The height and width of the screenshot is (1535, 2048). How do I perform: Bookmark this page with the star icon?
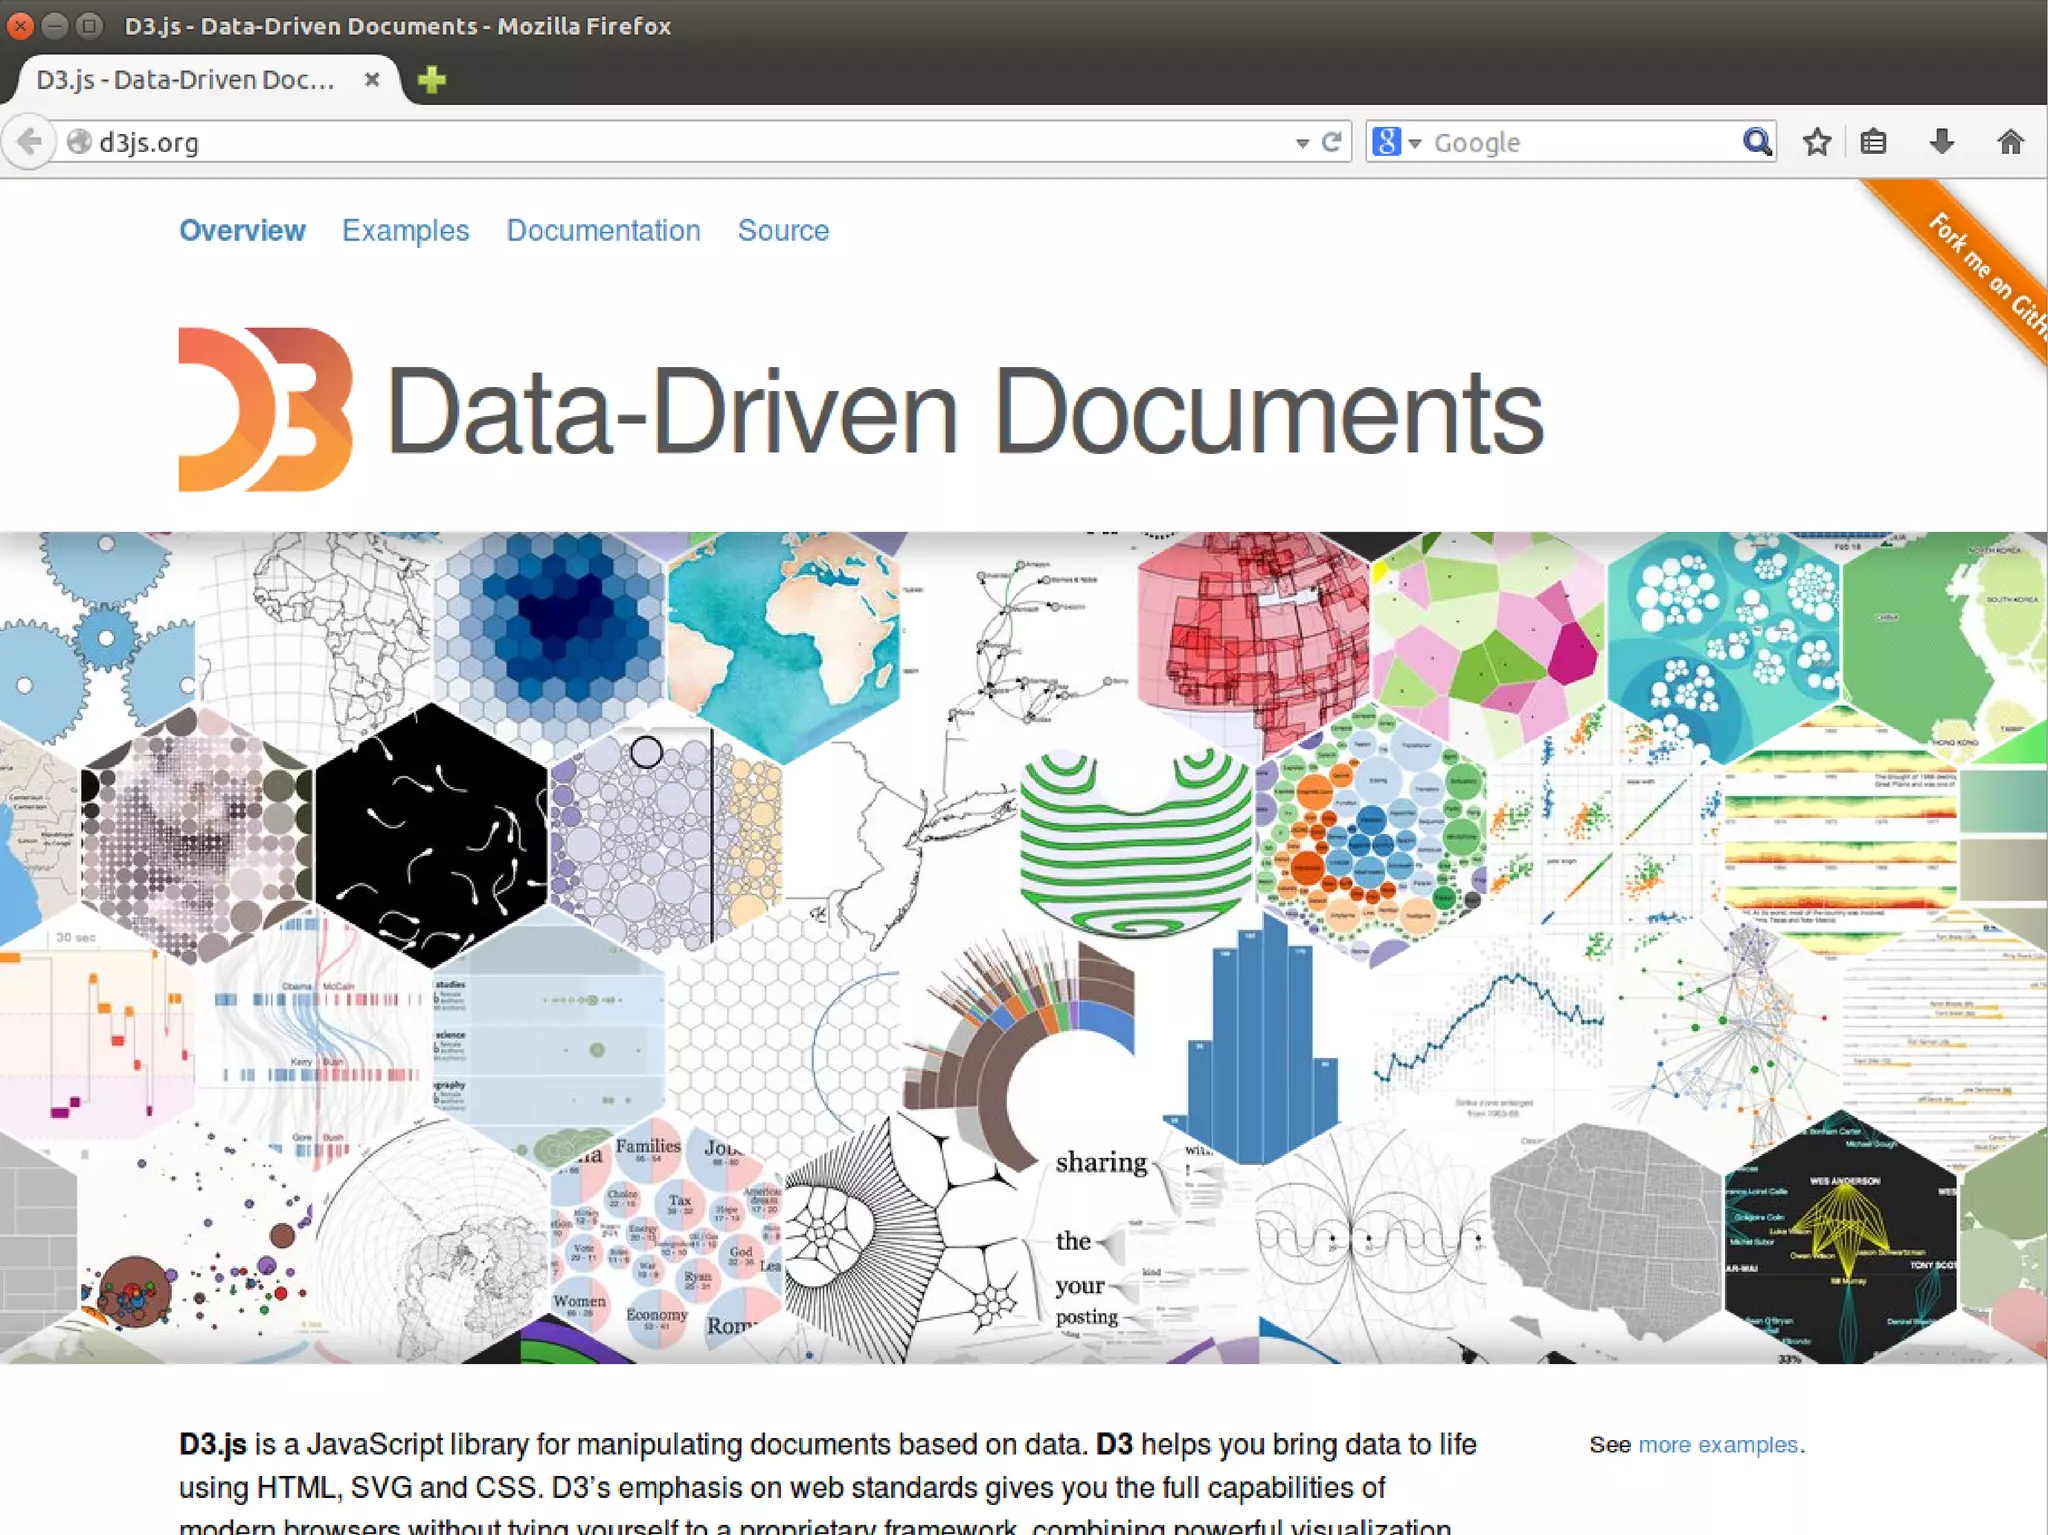(1816, 142)
